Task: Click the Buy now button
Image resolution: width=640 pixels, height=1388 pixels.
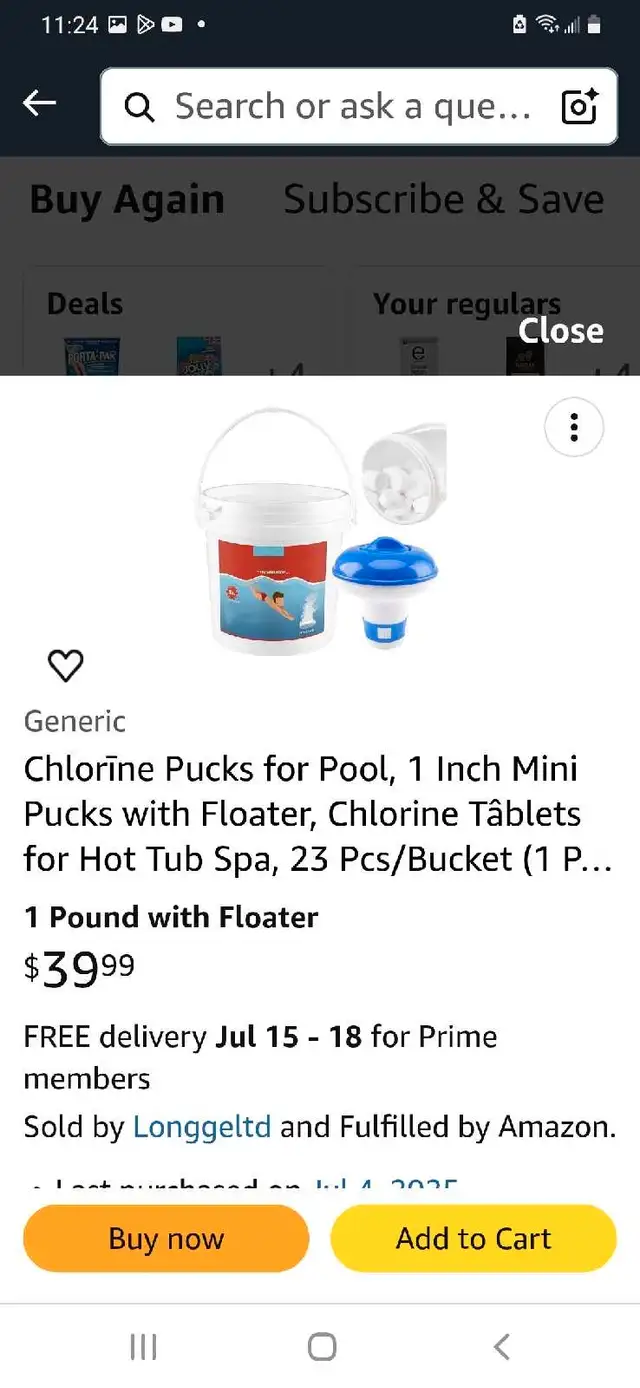Action: click(166, 1238)
